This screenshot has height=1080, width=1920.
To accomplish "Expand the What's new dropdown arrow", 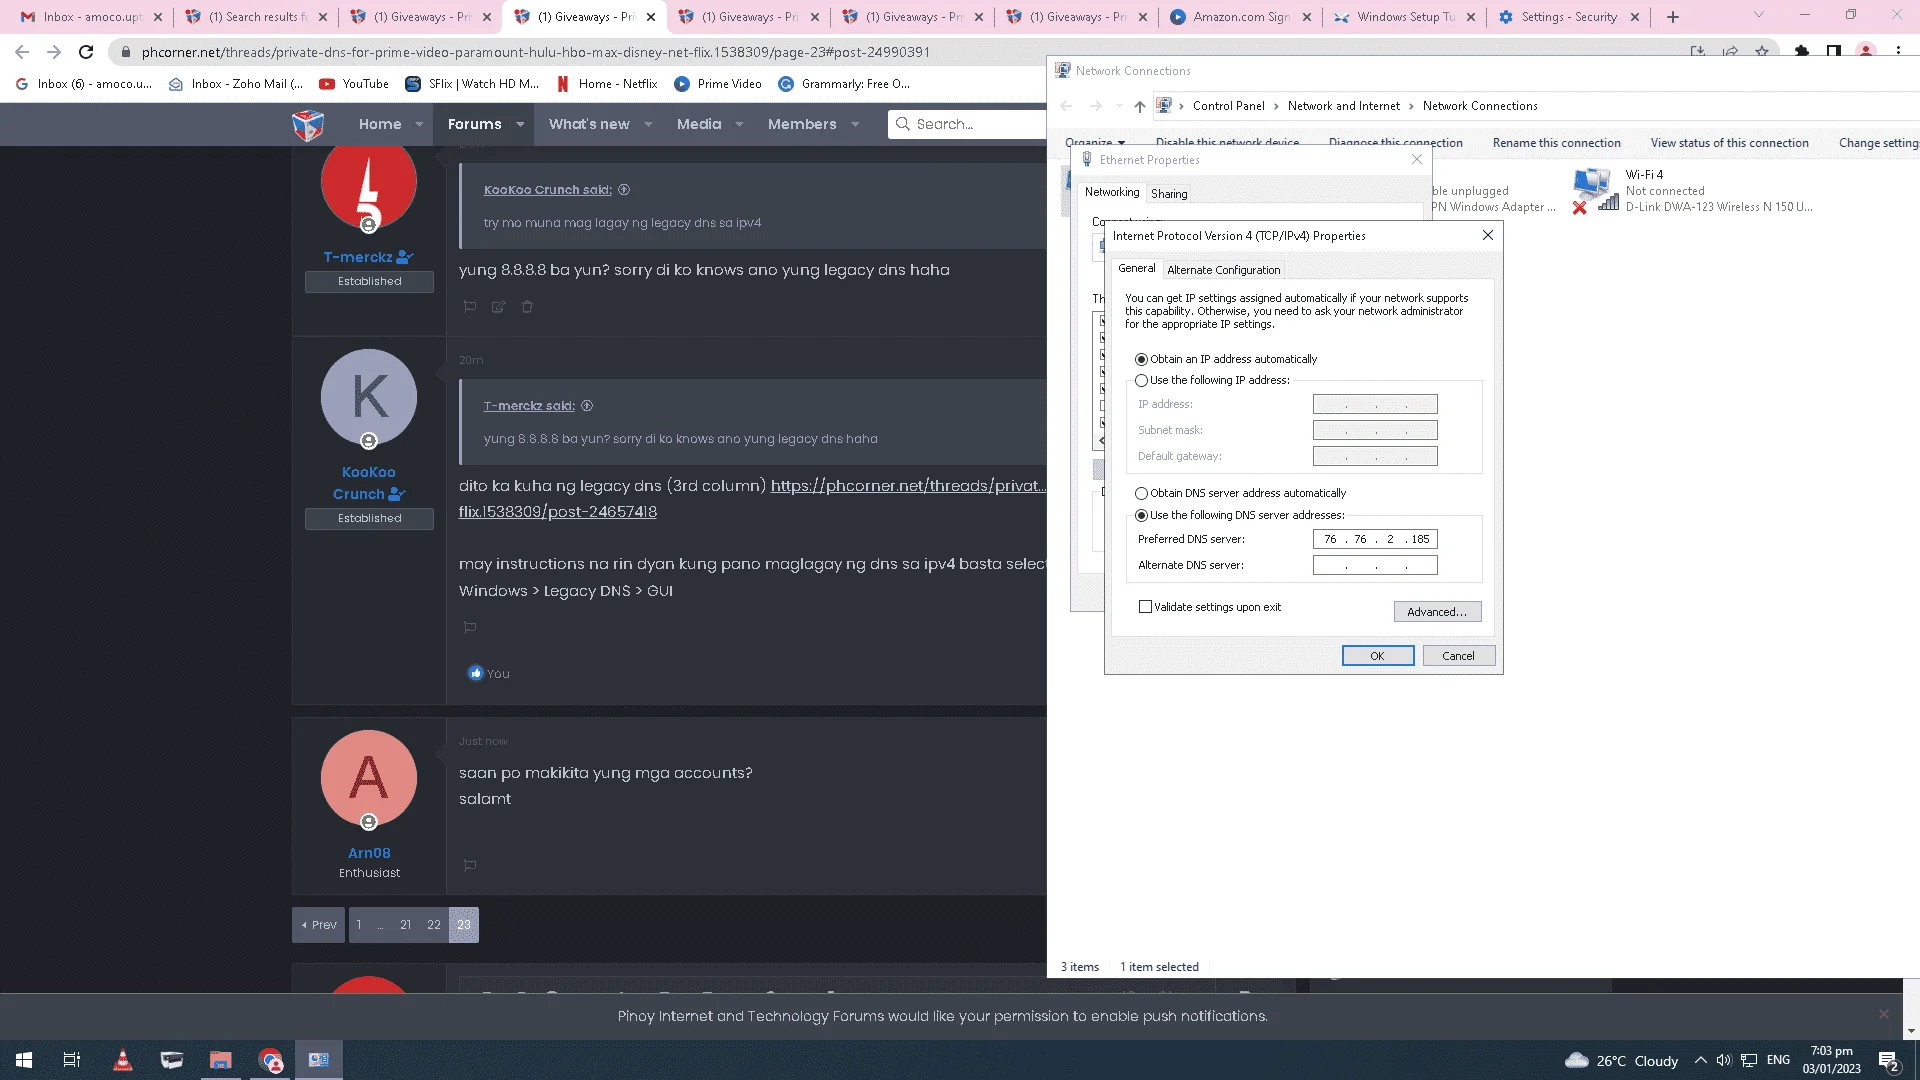I will pos(648,125).
